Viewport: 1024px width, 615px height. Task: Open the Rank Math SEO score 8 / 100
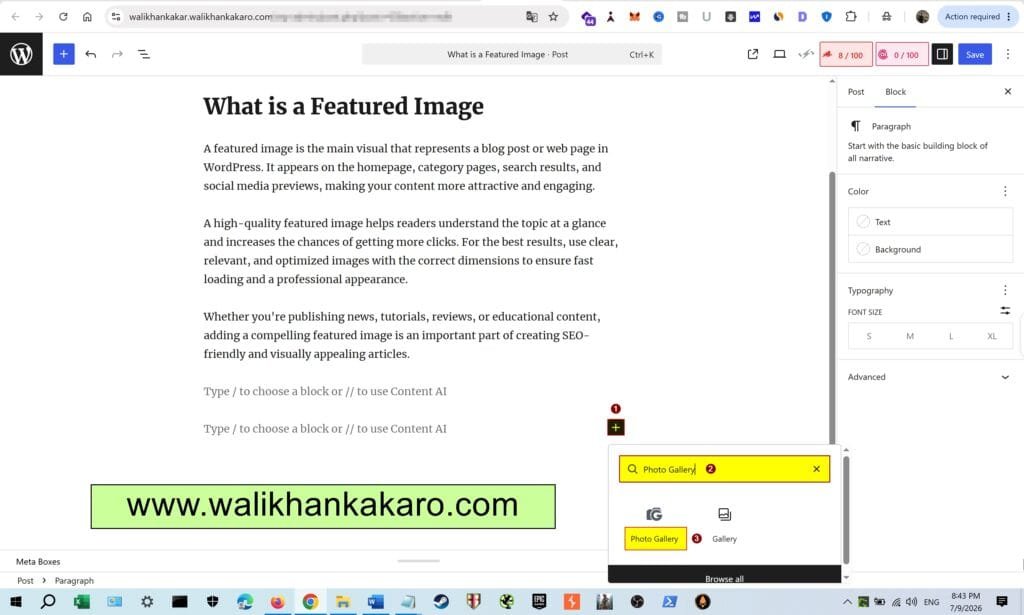(846, 55)
